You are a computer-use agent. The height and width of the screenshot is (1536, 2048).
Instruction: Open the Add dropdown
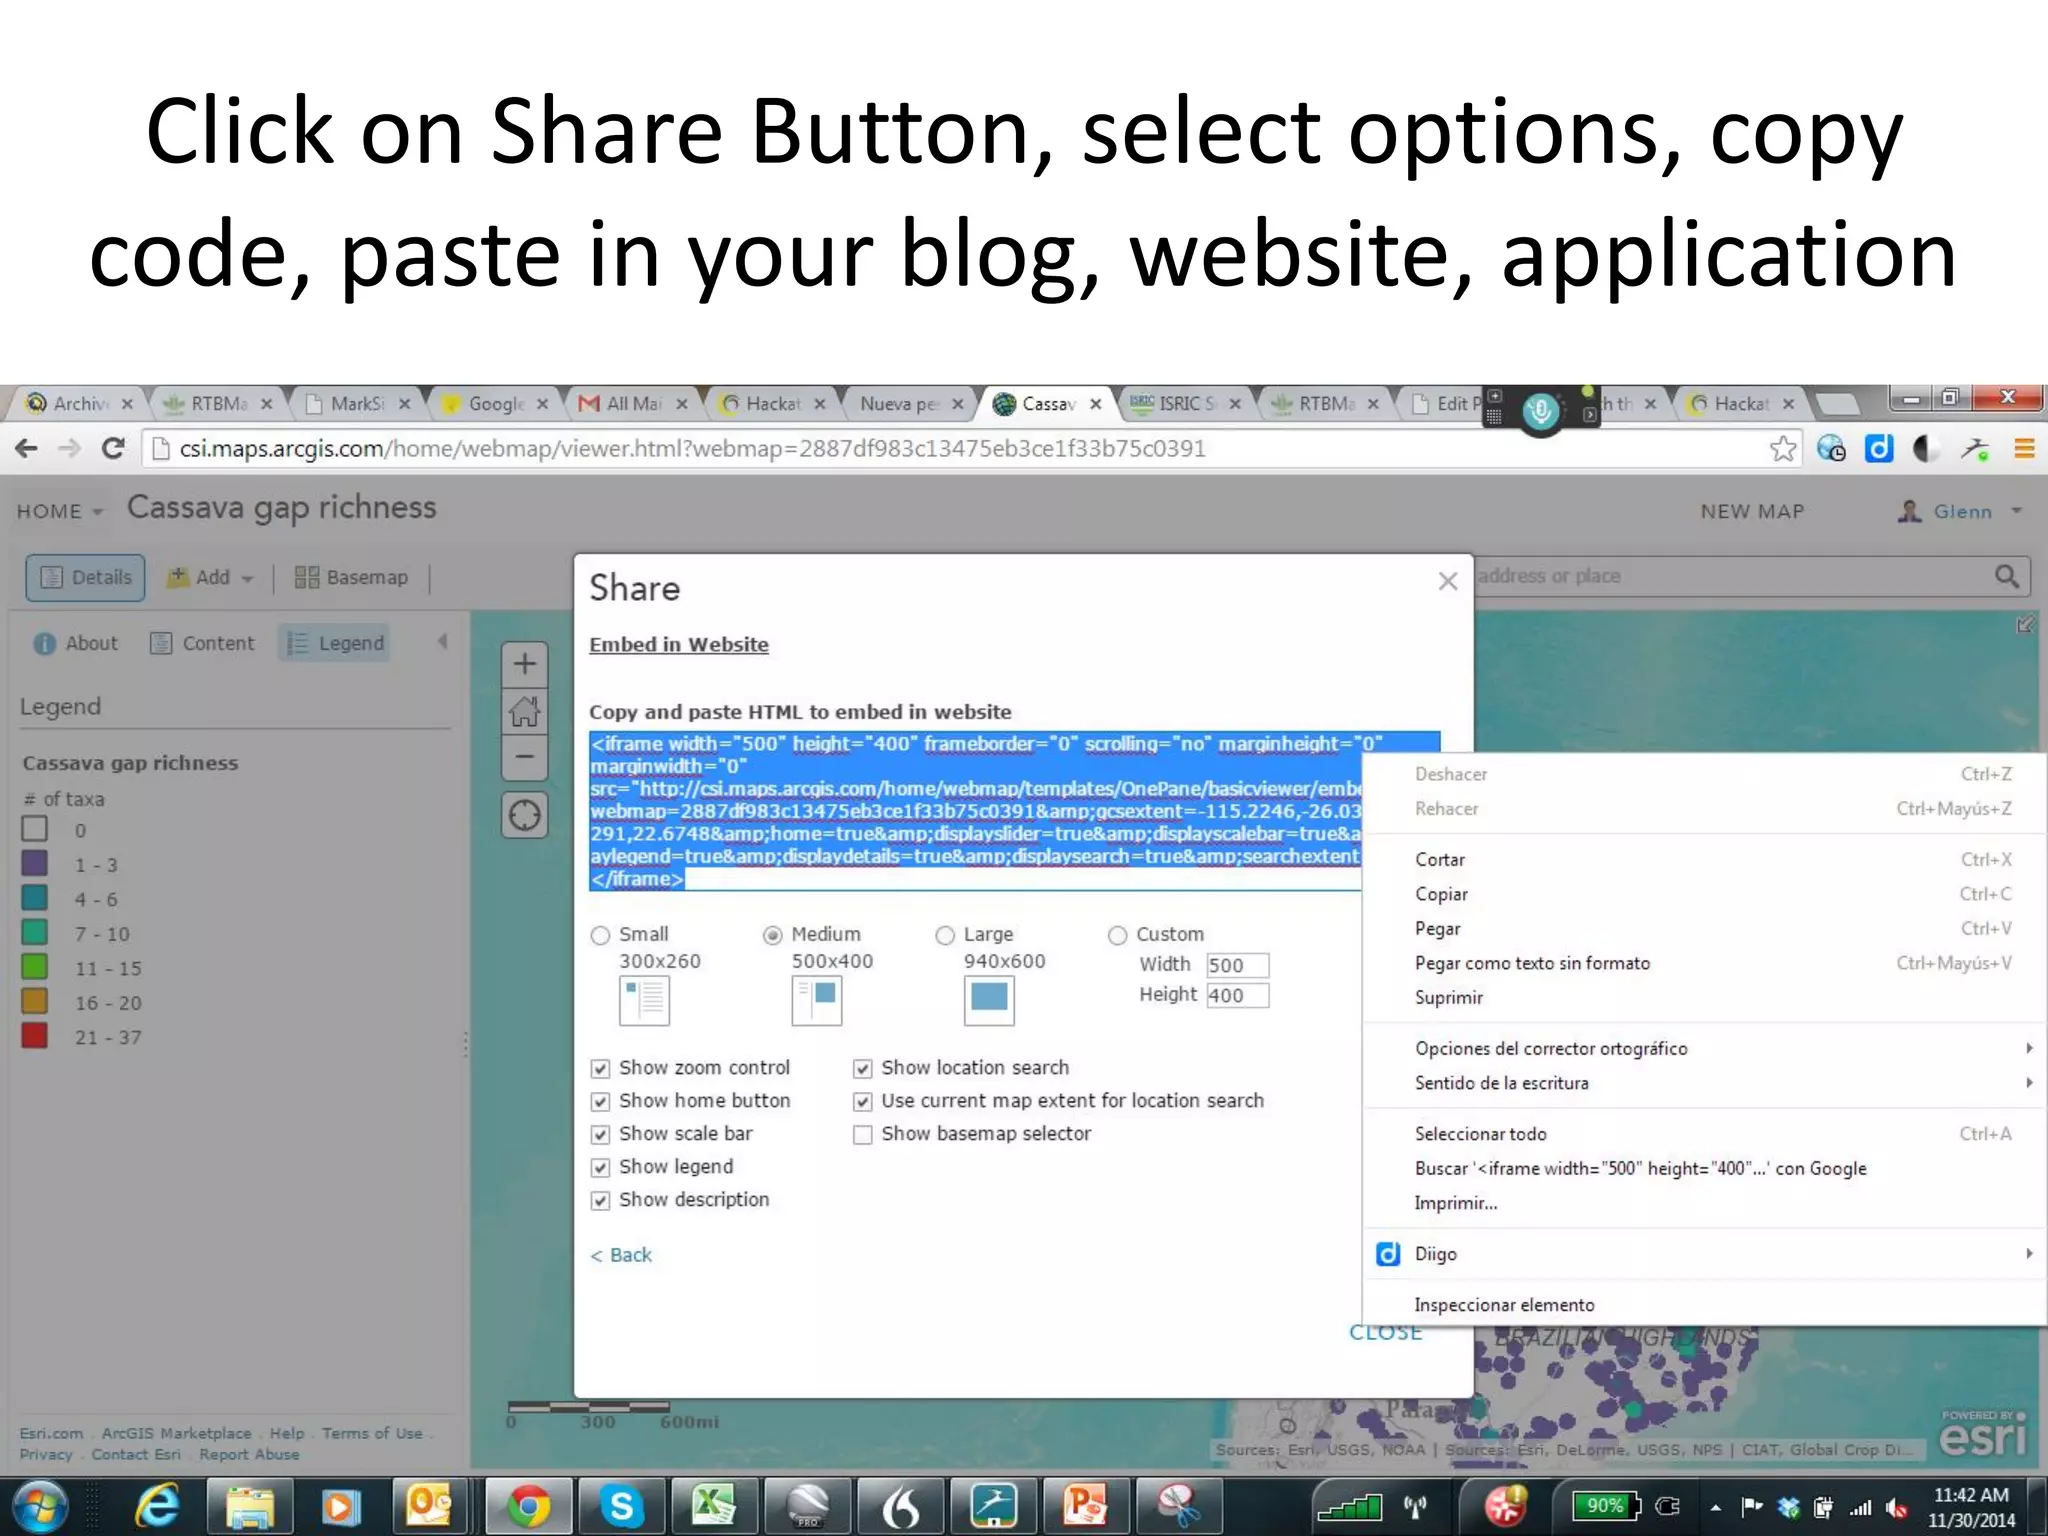pyautogui.click(x=210, y=577)
